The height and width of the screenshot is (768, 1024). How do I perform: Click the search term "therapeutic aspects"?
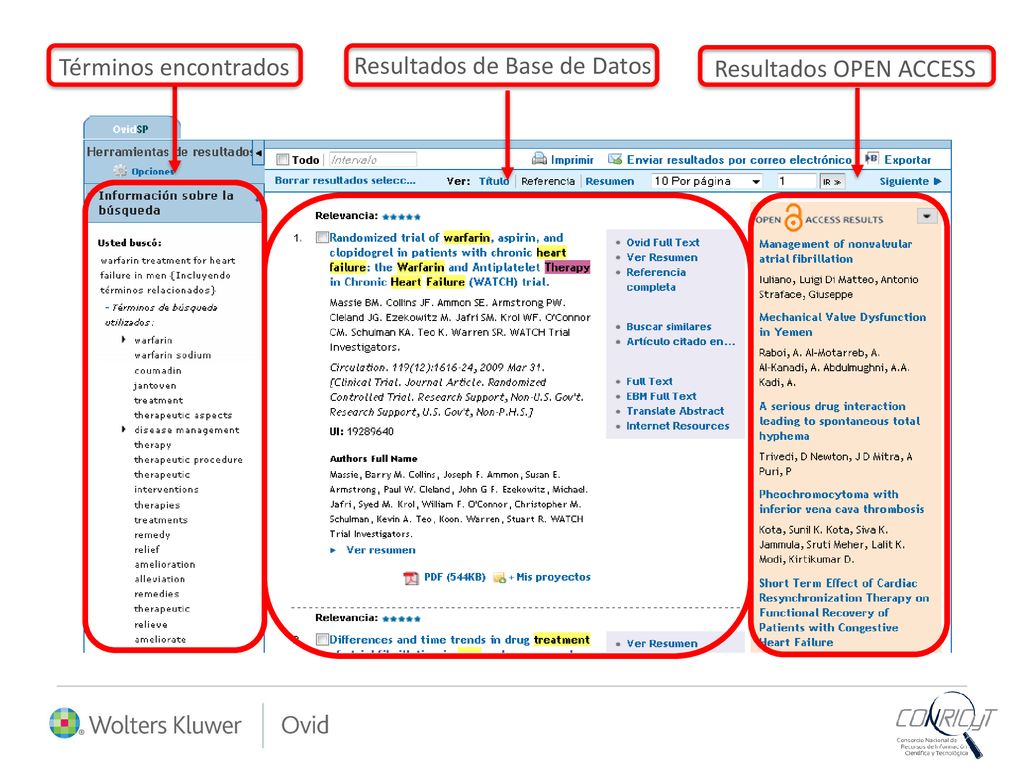point(183,415)
